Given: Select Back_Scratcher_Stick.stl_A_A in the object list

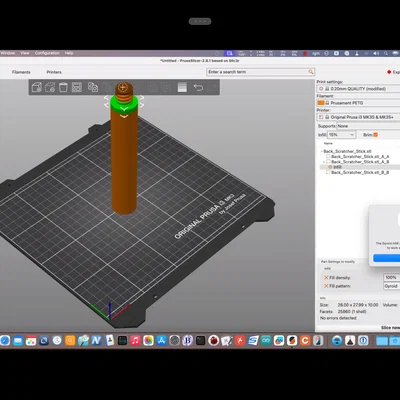Looking at the screenshot, I should 360,156.
